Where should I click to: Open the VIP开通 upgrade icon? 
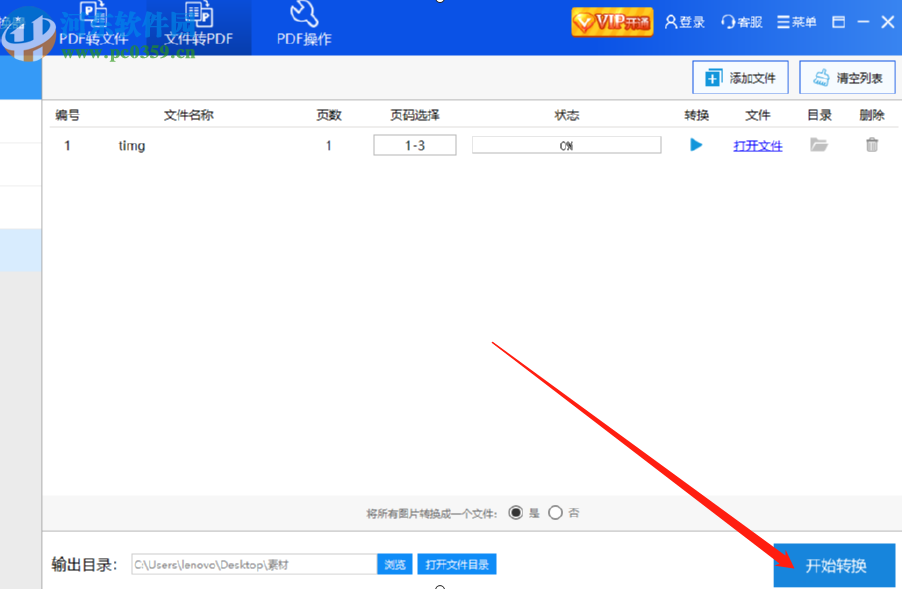click(611, 21)
